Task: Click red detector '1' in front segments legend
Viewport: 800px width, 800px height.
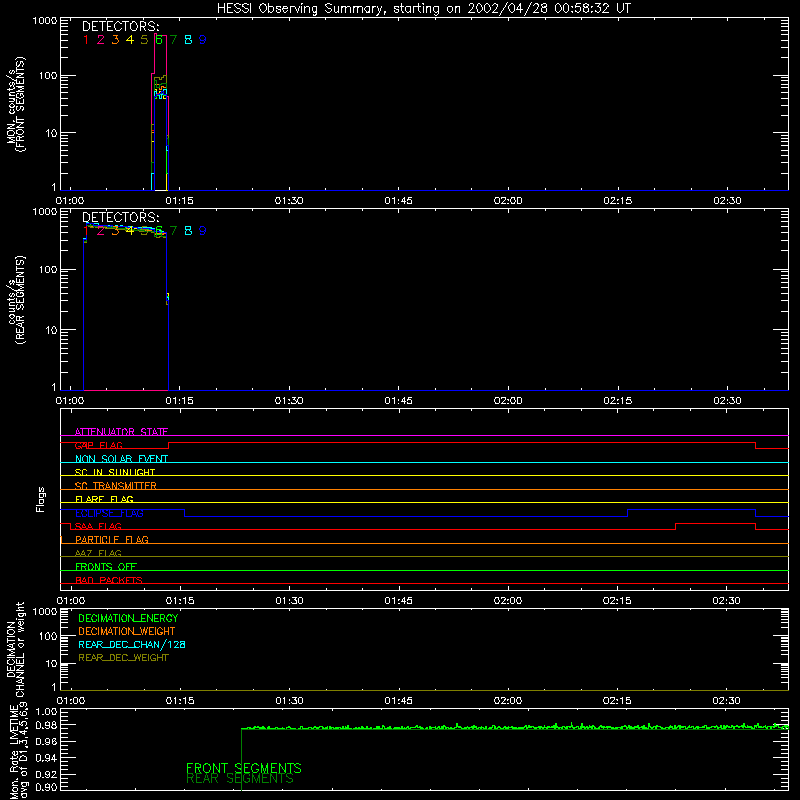Action: 86,40
